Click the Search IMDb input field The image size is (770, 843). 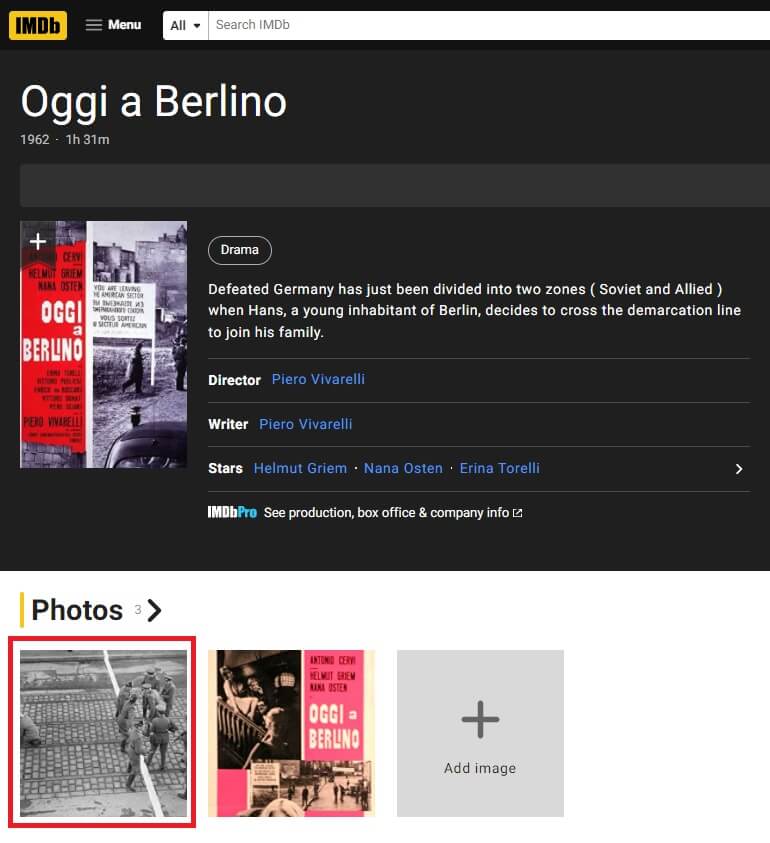[x=480, y=25]
